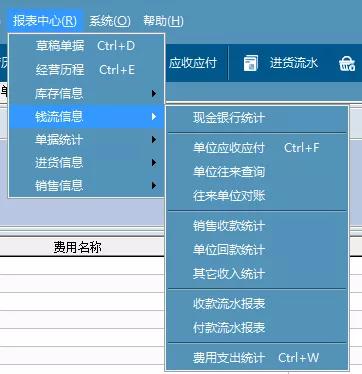
Task: Select 销售收款统计 submenu item
Action: point(257,226)
